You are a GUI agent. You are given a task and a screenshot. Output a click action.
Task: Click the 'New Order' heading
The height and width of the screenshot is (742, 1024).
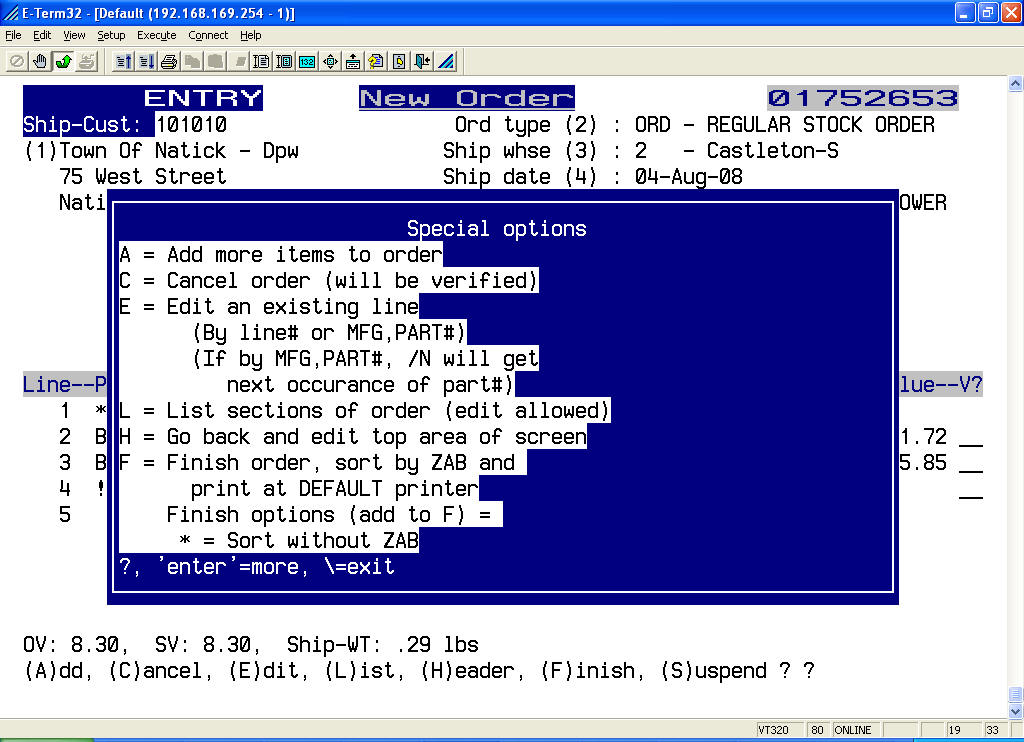(x=466, y=98)
